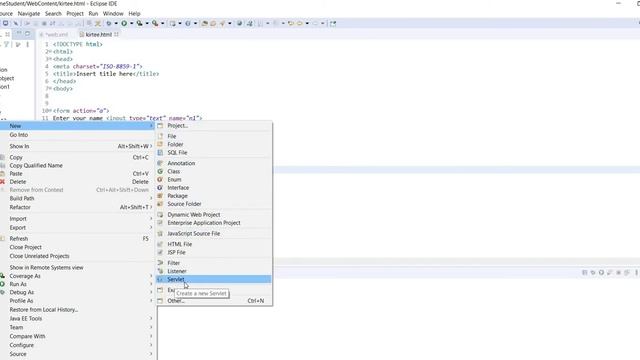This screenshot has width=640, height=360.
Task: Choose Enterprise Application Project entry
Action: click(214, 223)
